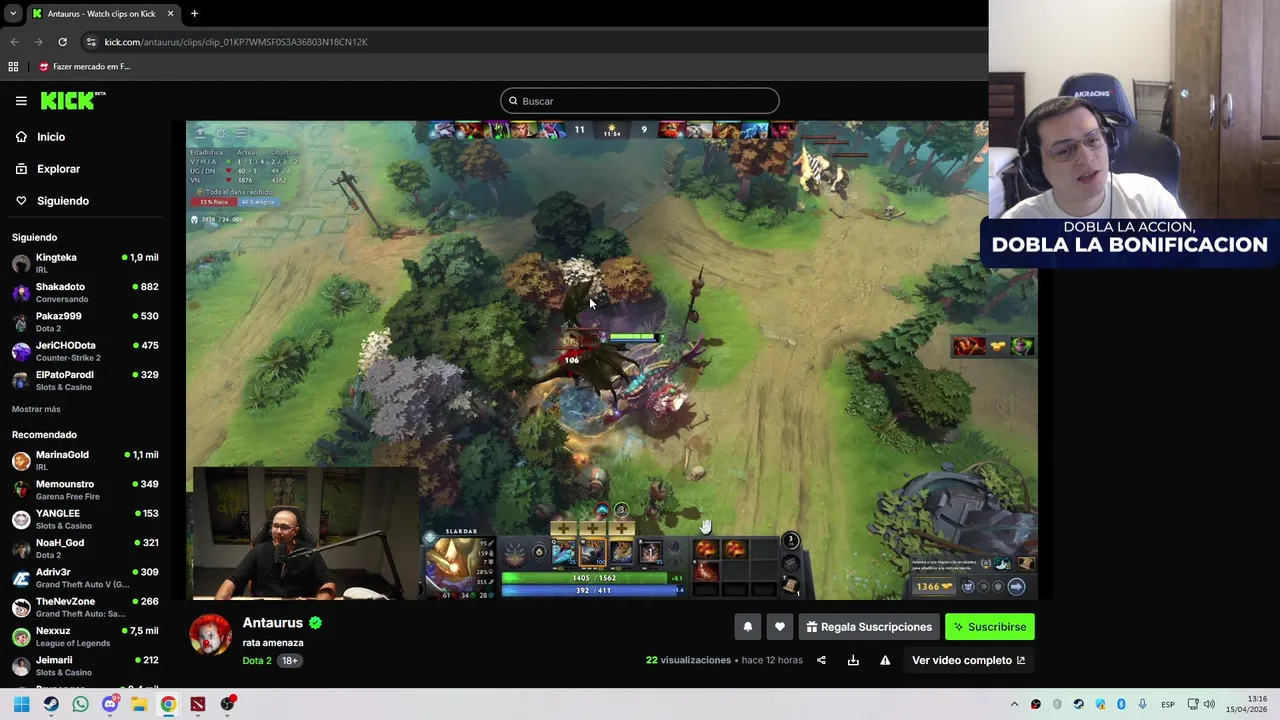
Task: Open the Windows Start menu
Action: [21, 704]
